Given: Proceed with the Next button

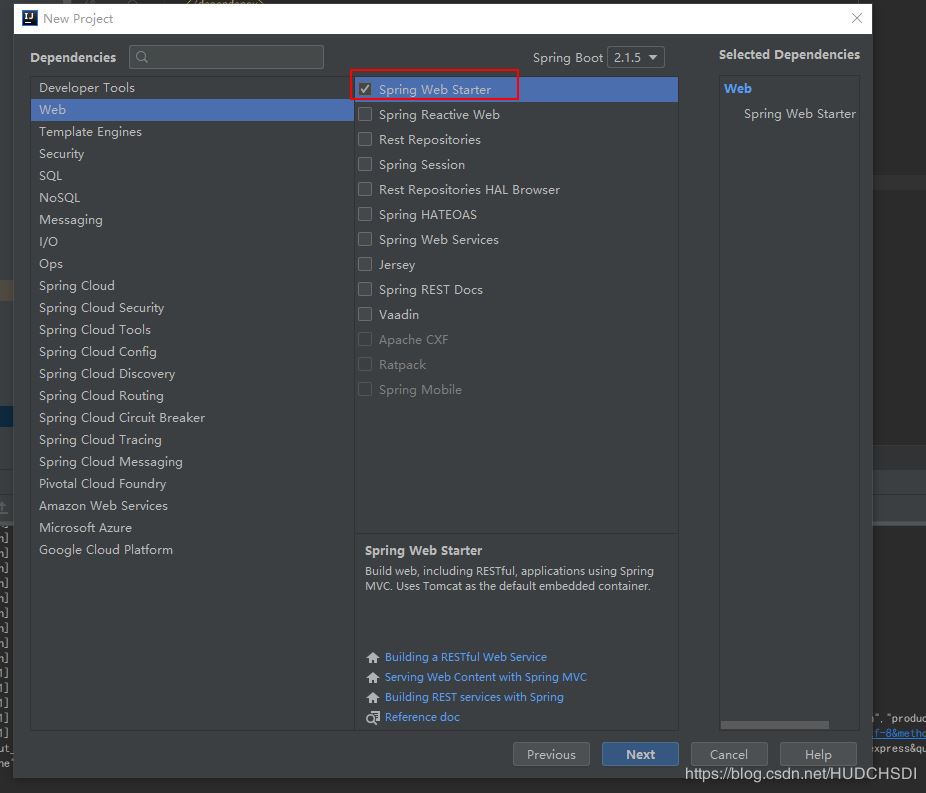Looking at the screenshot, I should pos(640,754).
